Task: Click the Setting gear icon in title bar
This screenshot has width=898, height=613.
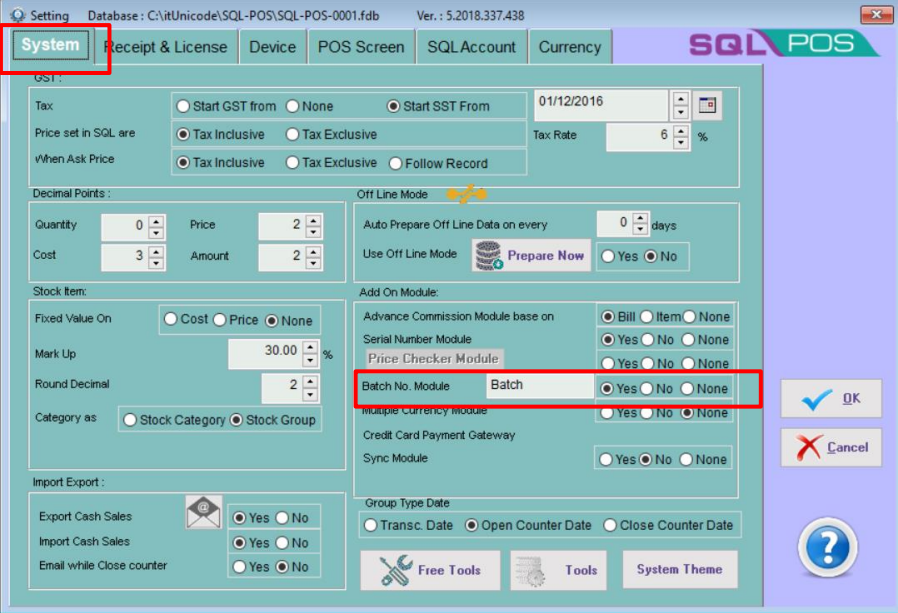Action: coord(17,16)
